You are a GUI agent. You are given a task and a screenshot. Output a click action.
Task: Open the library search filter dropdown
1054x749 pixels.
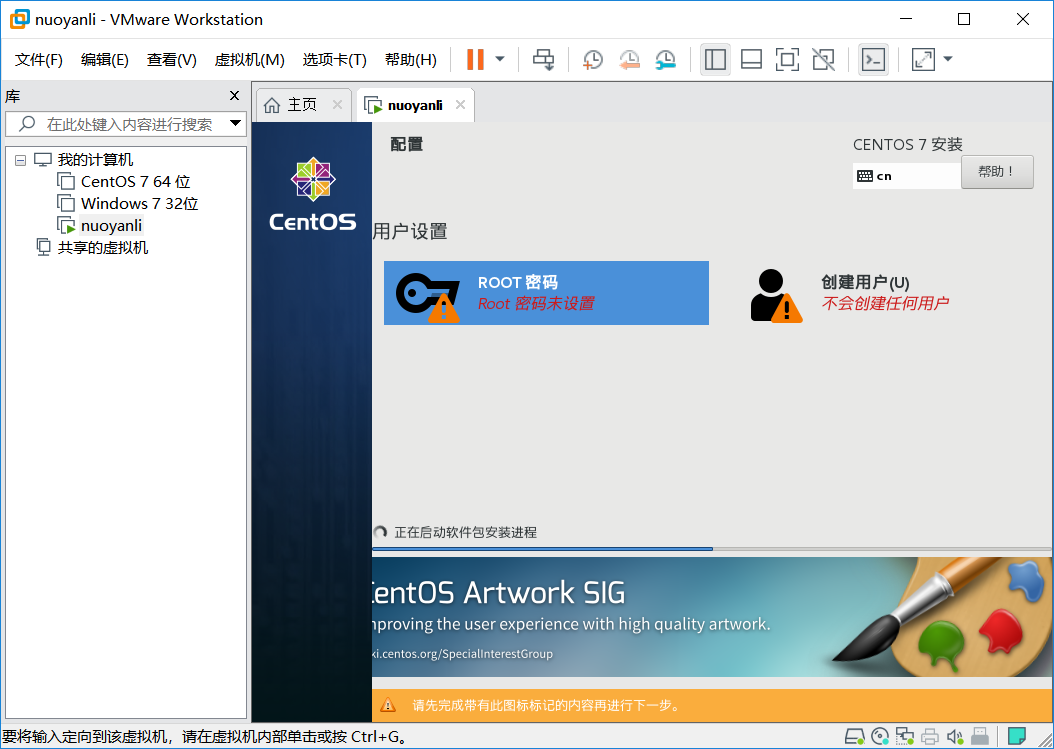(x=236, y=123)
